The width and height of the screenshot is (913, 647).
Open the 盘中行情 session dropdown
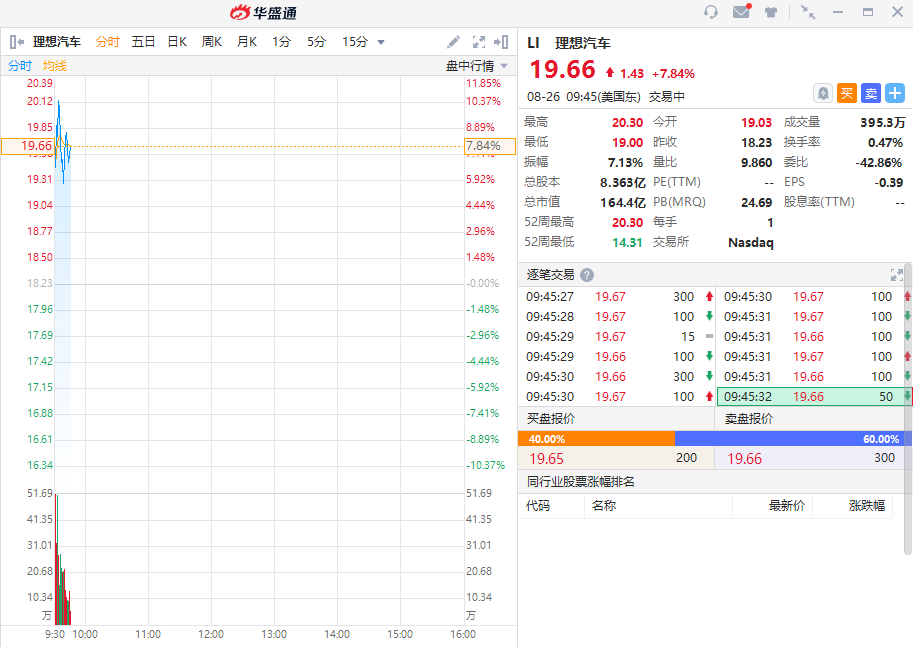[476, 66]
